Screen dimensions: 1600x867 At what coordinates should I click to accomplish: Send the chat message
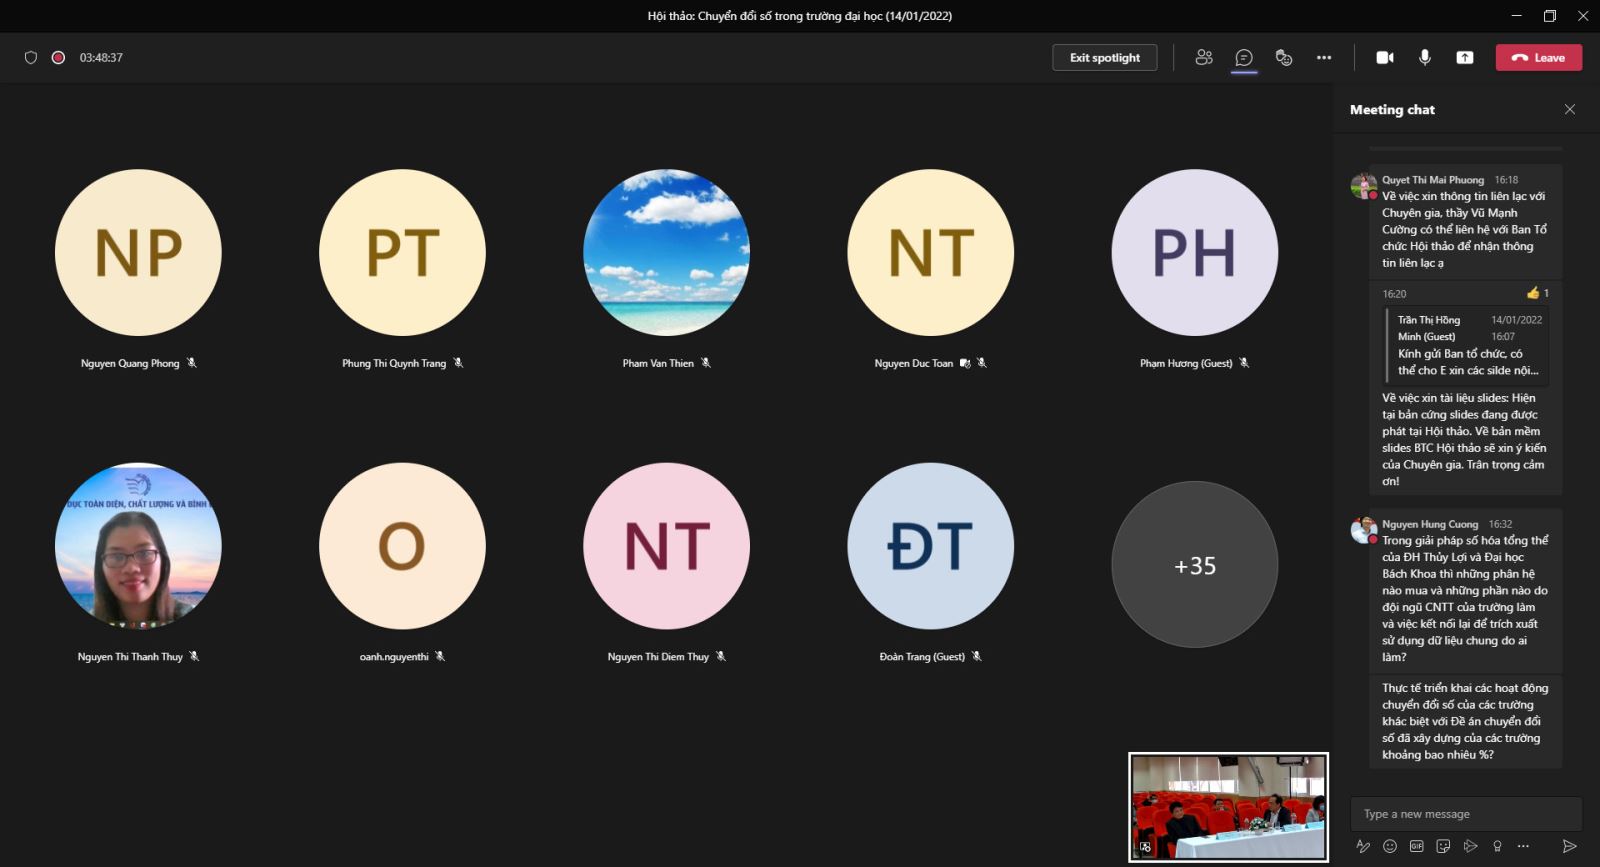[x=1570, y=846]
